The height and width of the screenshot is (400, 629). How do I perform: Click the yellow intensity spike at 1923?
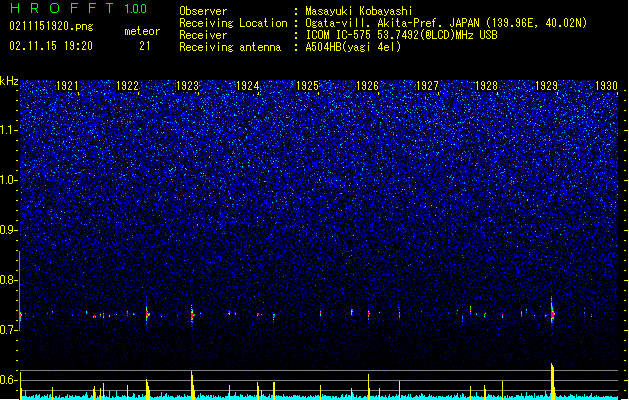[192, 385]
